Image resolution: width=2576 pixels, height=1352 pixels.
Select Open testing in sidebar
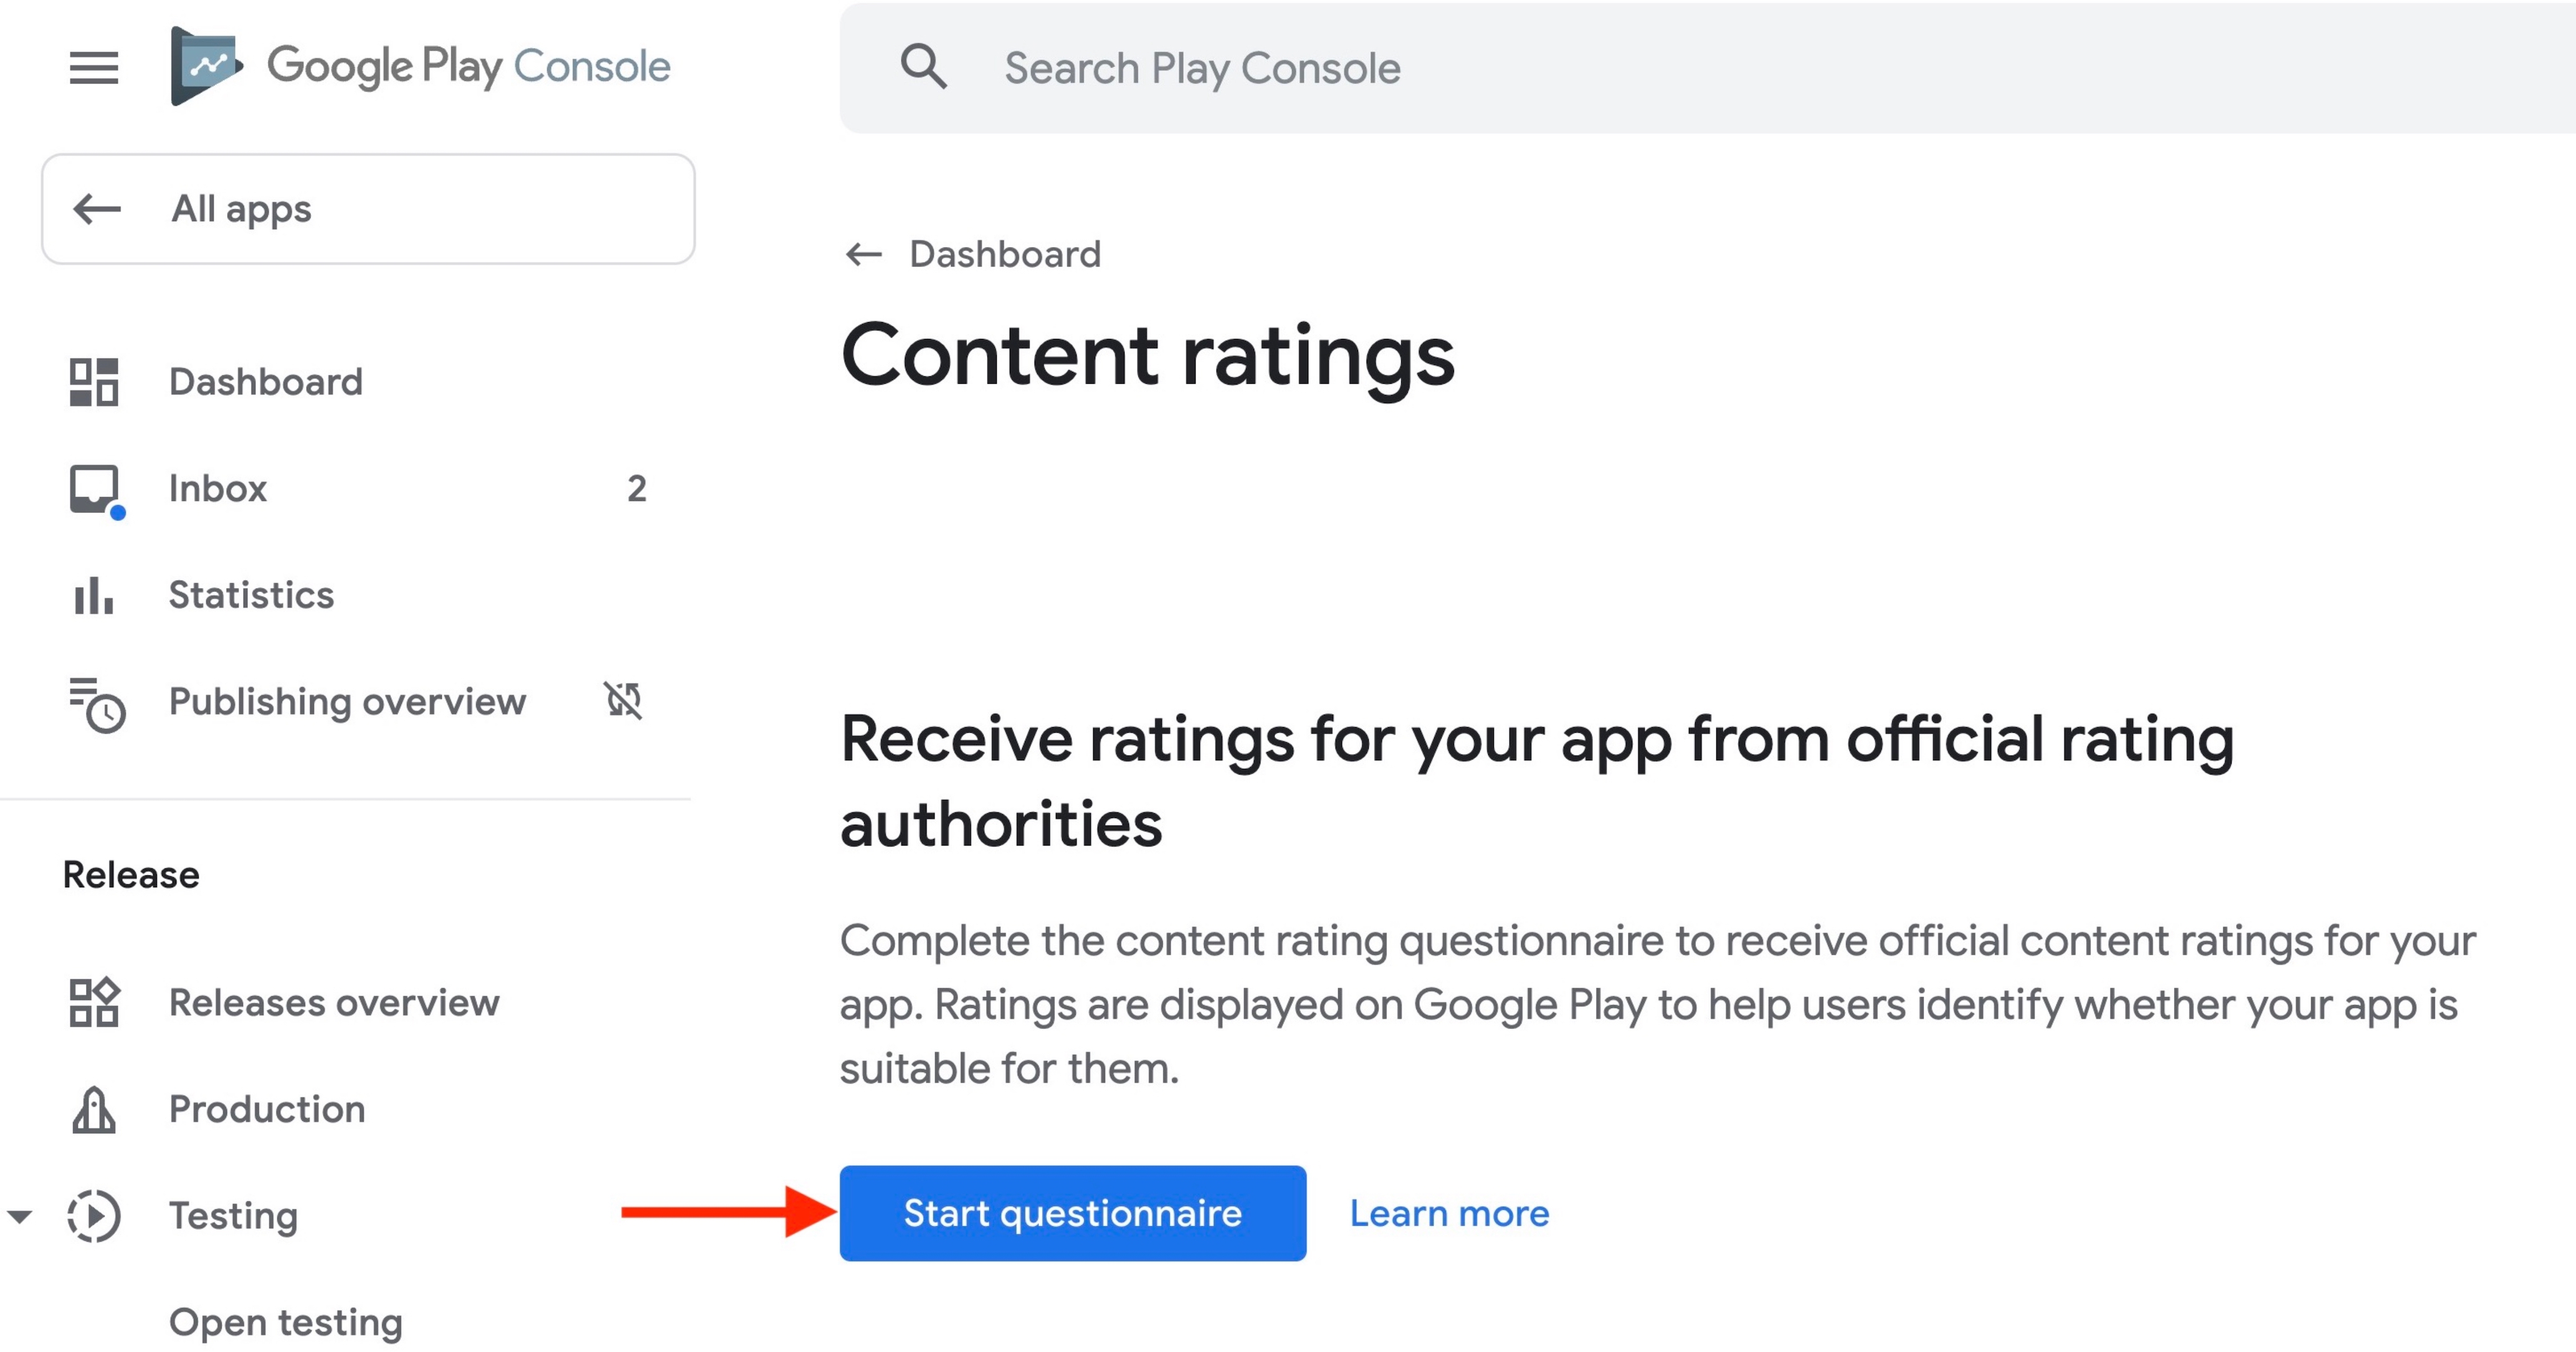(286, 1323)
